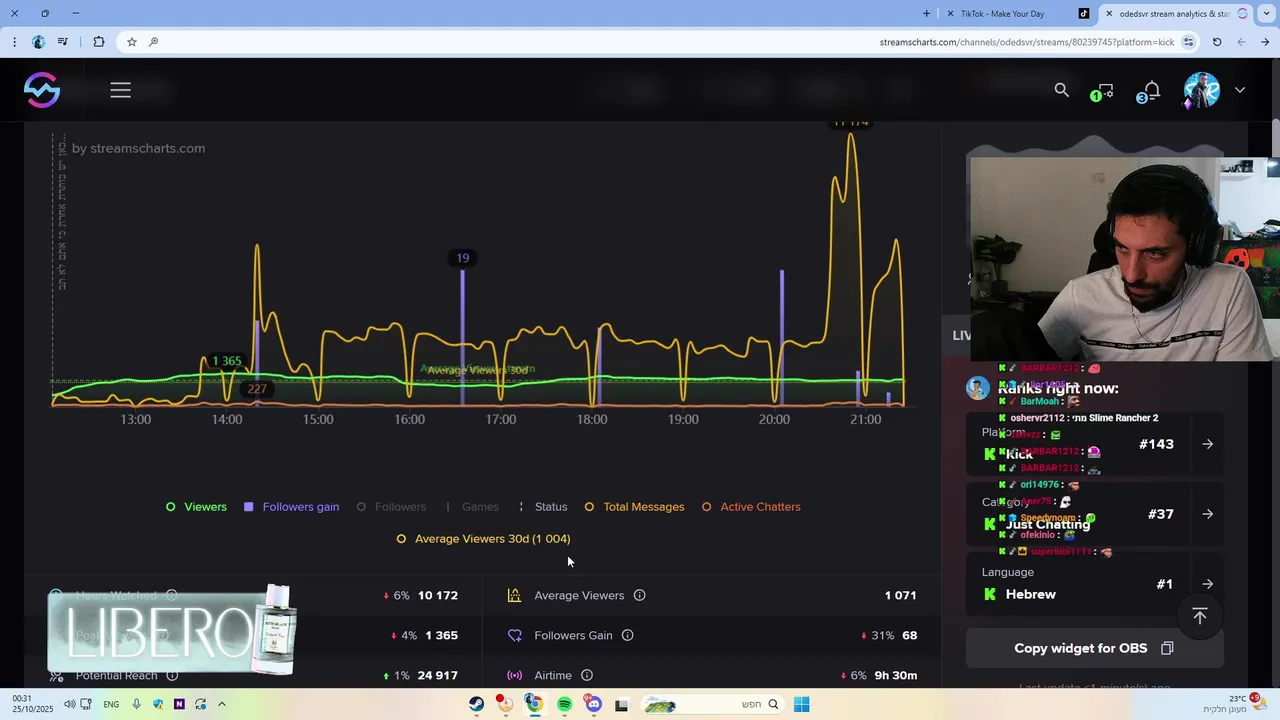Viewport: 1280px width, 720px height.
Task: Click Airtime info icon
Action: pos(587,675)
